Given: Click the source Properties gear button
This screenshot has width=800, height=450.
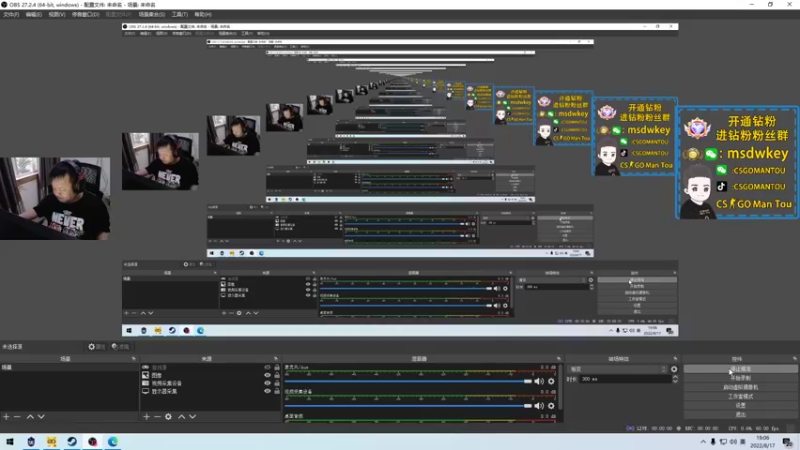Looking at the screenshot, I should (96, 346).
